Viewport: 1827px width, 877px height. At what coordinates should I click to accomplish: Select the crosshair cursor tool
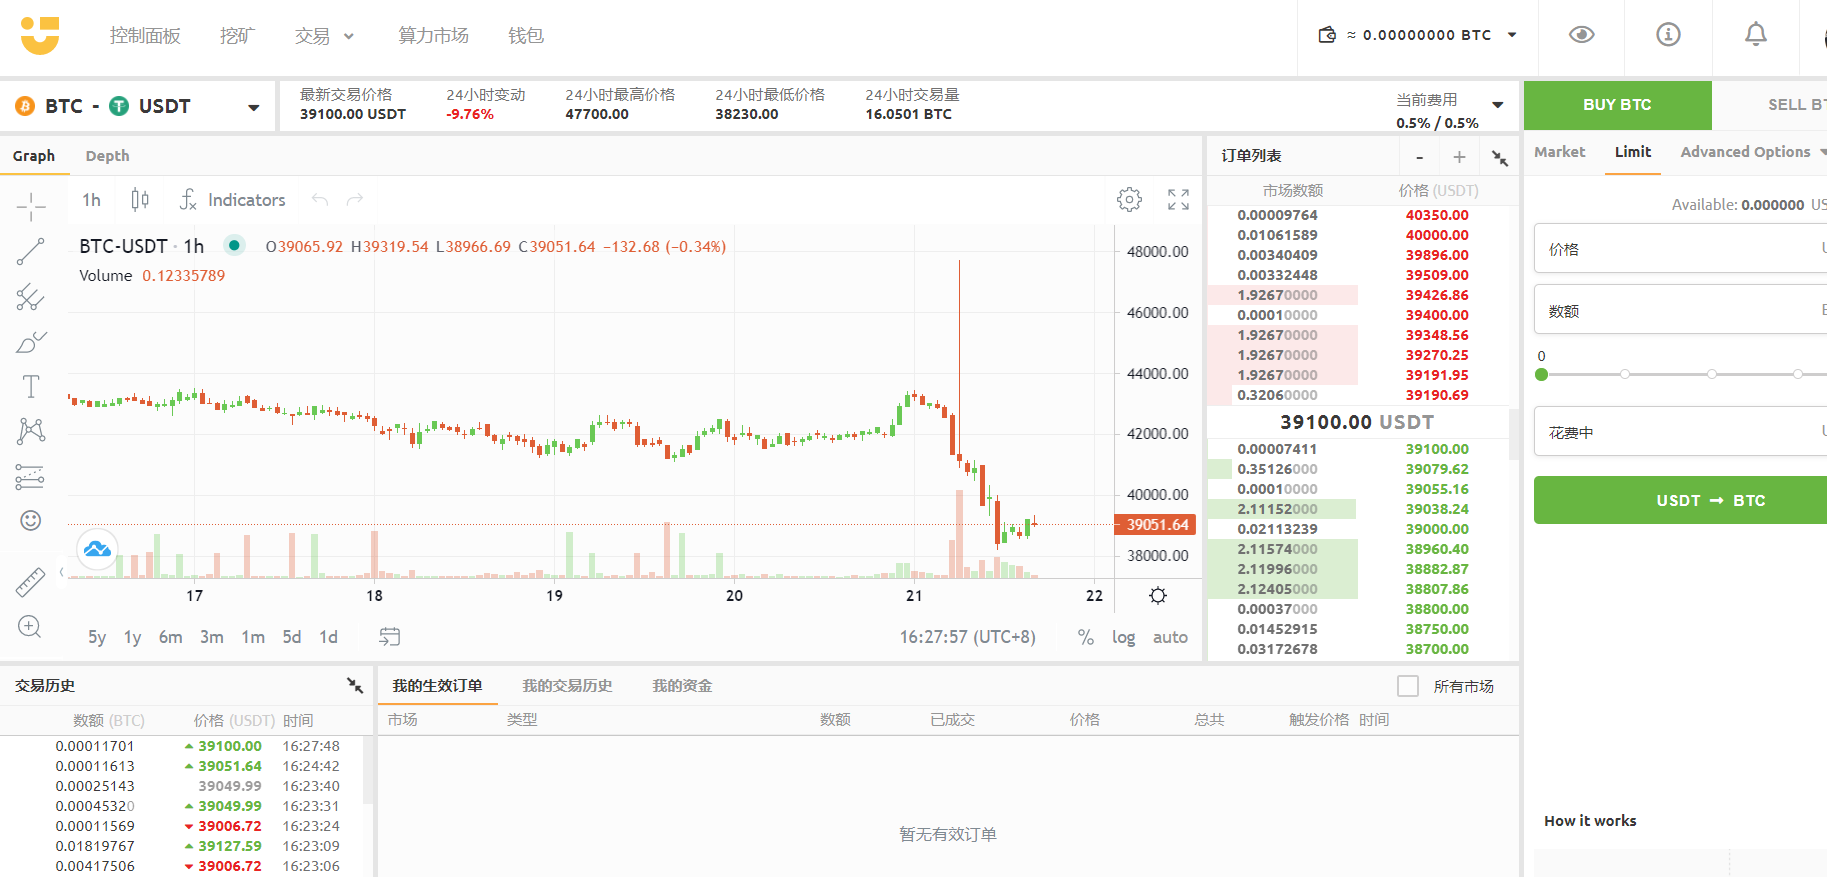click(31, 207)
